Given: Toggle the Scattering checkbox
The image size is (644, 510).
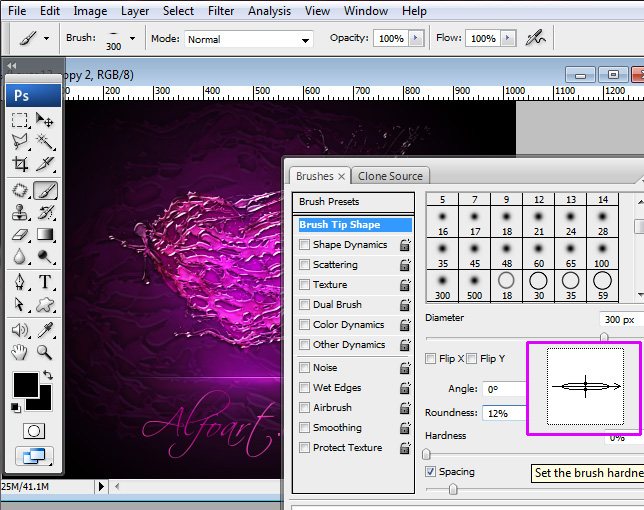Looking at the screenshot, I should [x=305, y=265].
